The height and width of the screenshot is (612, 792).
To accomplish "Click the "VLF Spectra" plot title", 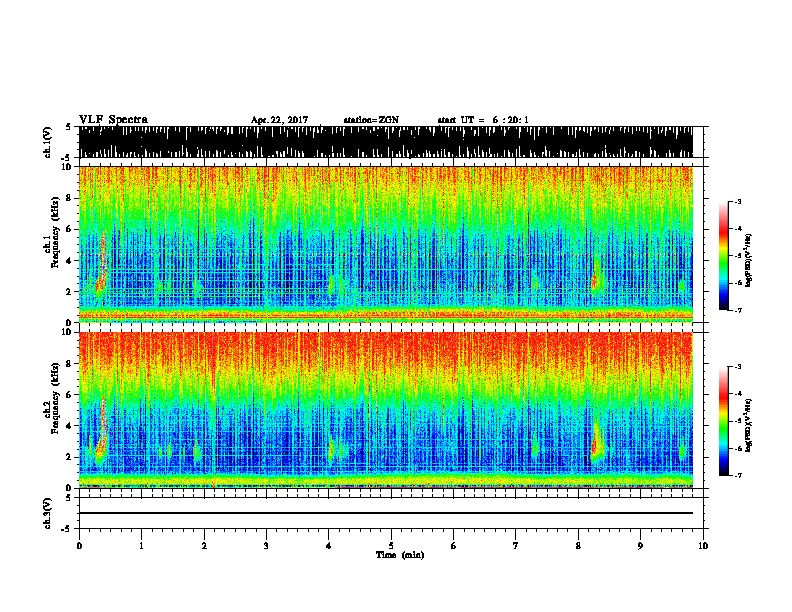I will (x=113, y=120).
